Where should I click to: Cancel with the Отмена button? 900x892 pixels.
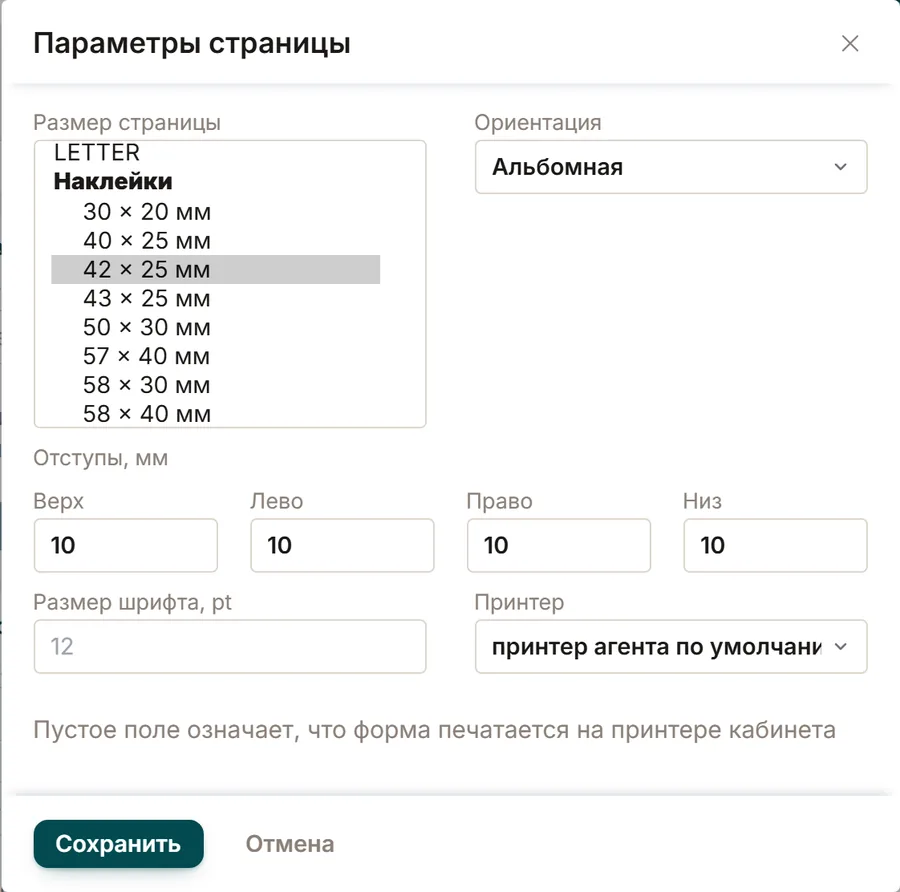tap(290, 844)
